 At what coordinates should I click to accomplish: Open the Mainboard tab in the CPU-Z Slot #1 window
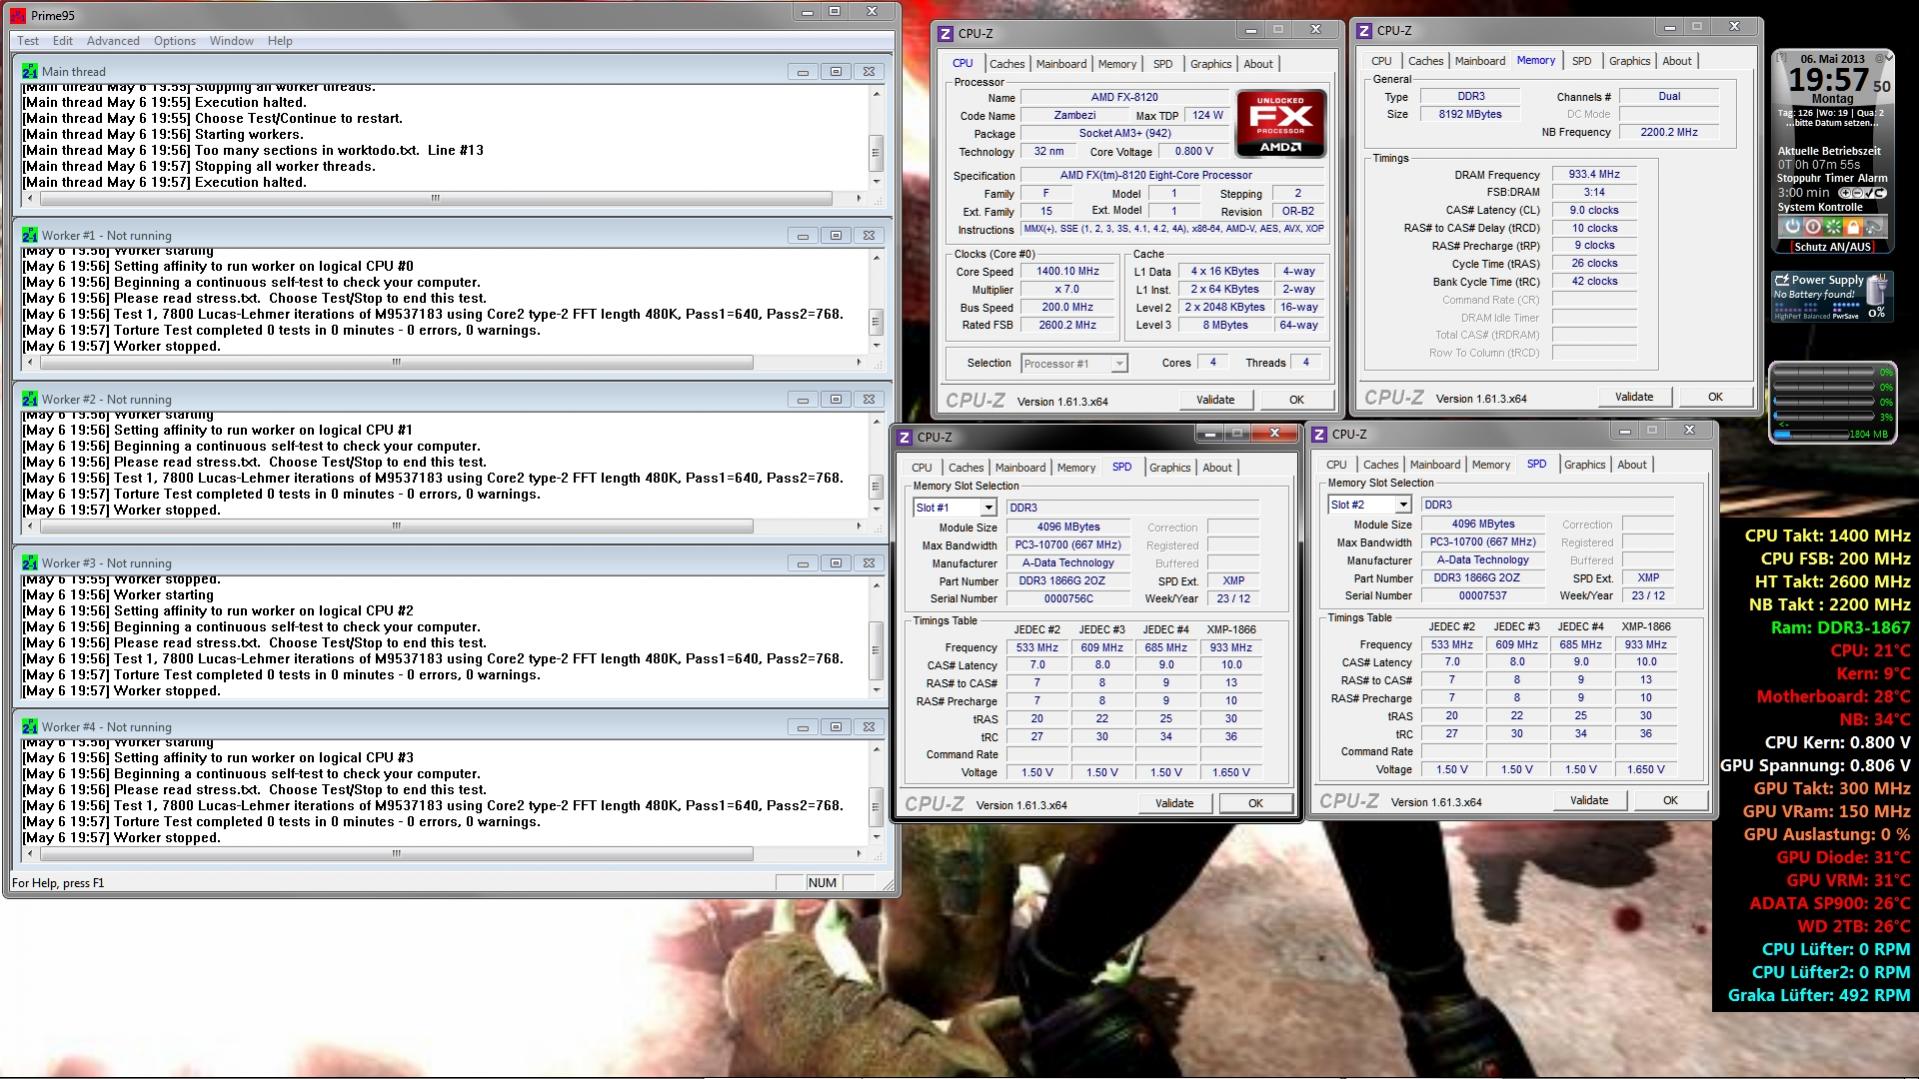(x=1020, y=467)
